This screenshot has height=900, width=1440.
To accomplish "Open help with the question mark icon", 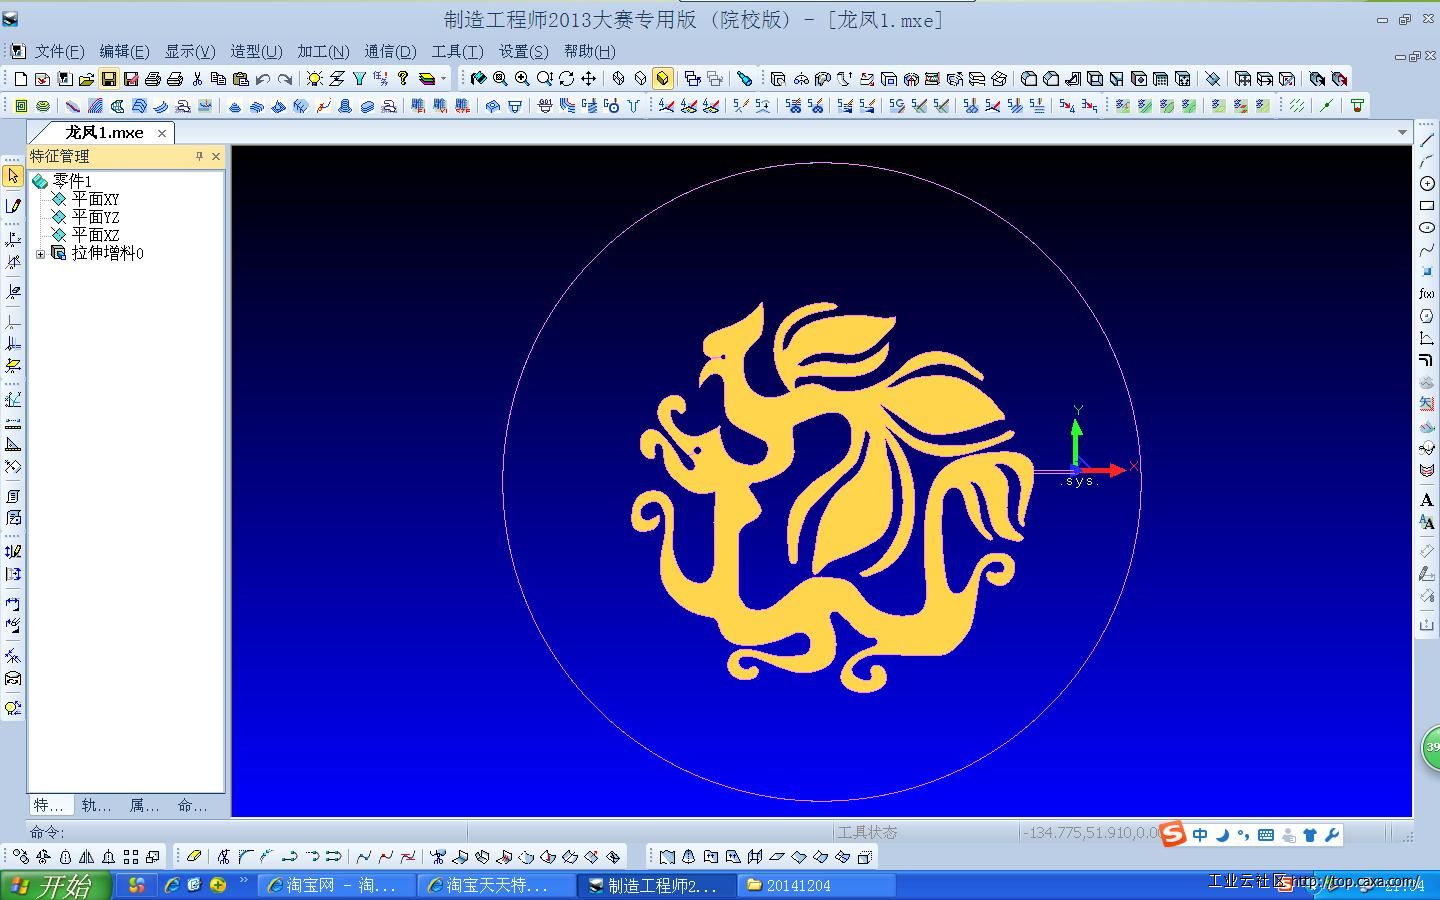I will tap(403, 78).
